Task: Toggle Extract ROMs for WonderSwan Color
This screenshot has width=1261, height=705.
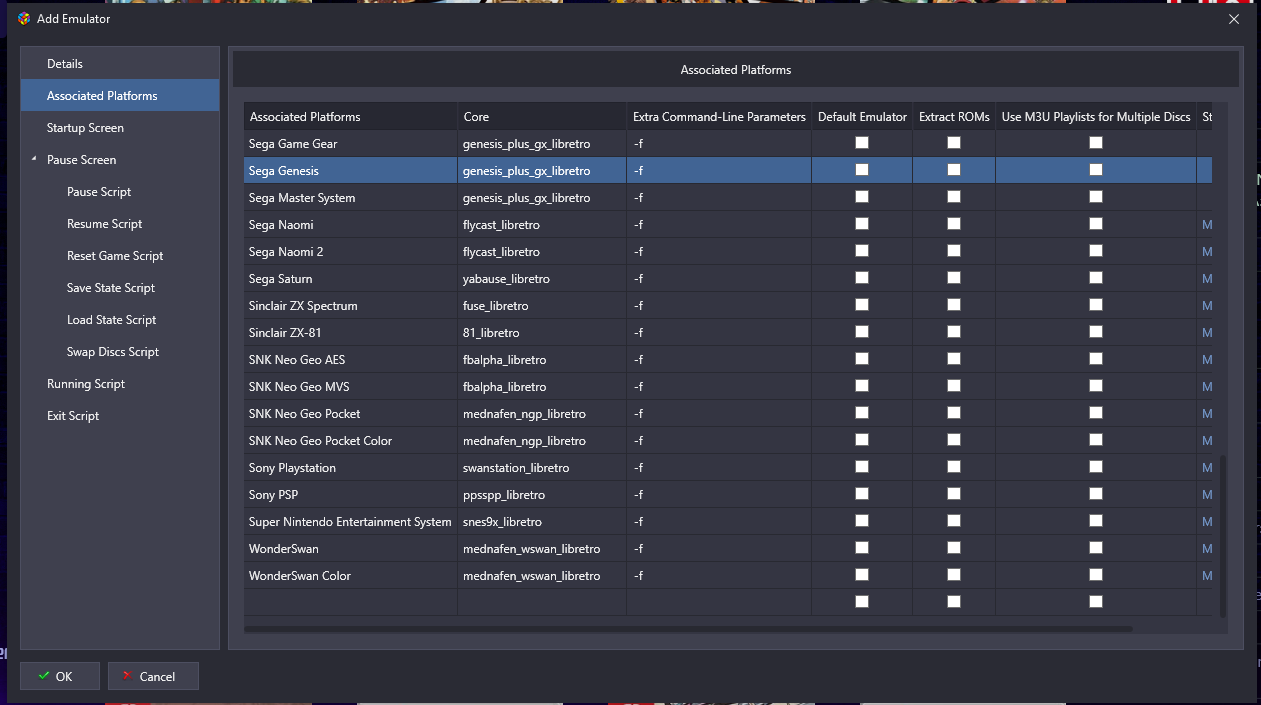Action: pos(954,575)
